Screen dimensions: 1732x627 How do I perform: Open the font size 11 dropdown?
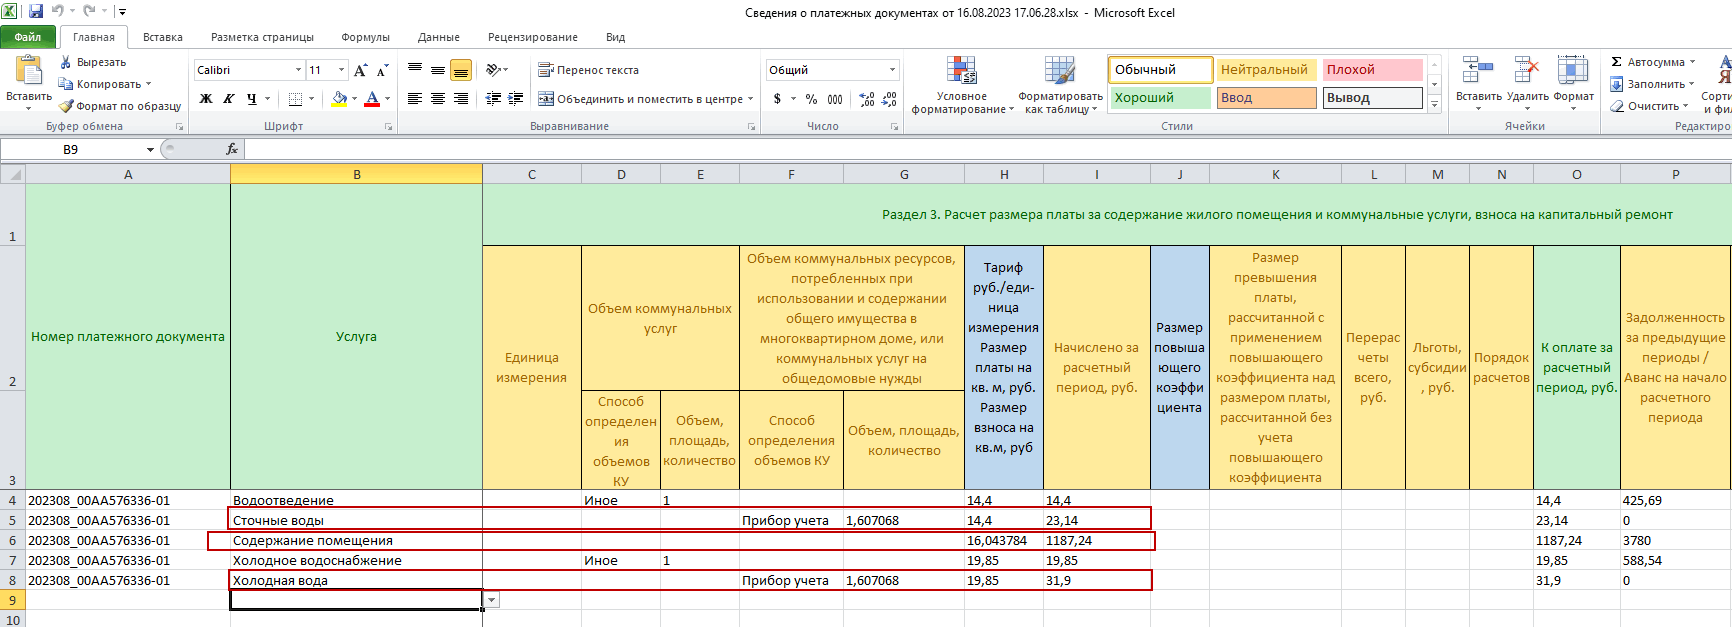pos(342,70)
